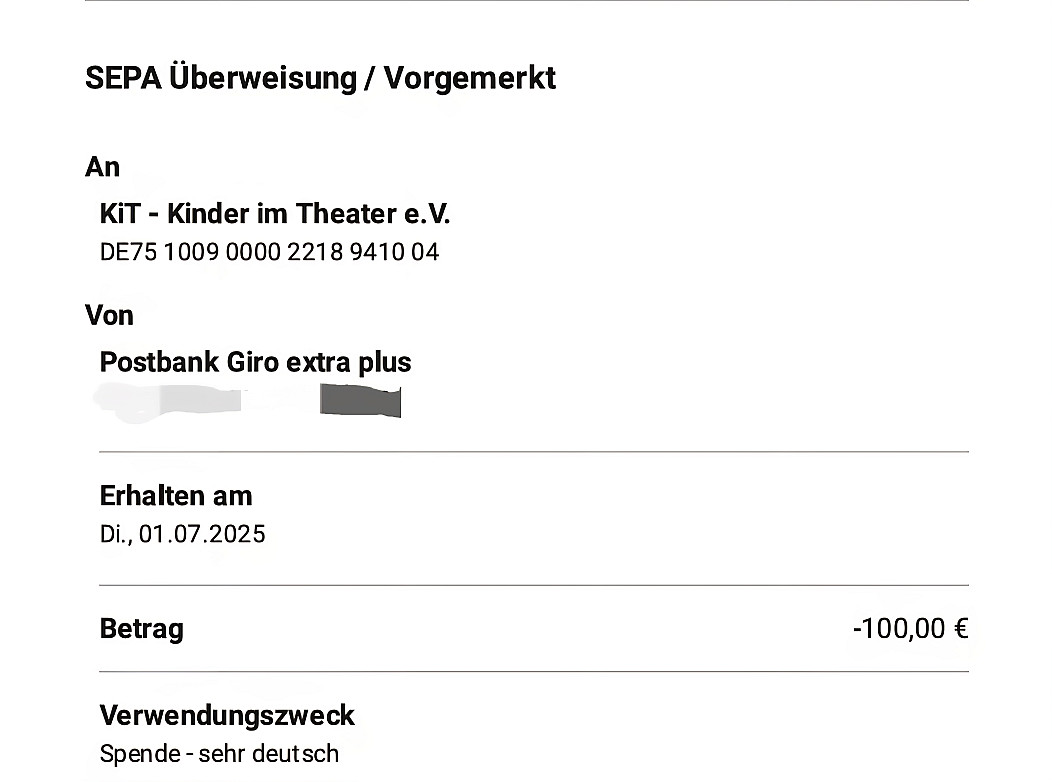Click the divider line below the Betrag row
The image size is (1052, 782).
[533, 671]
